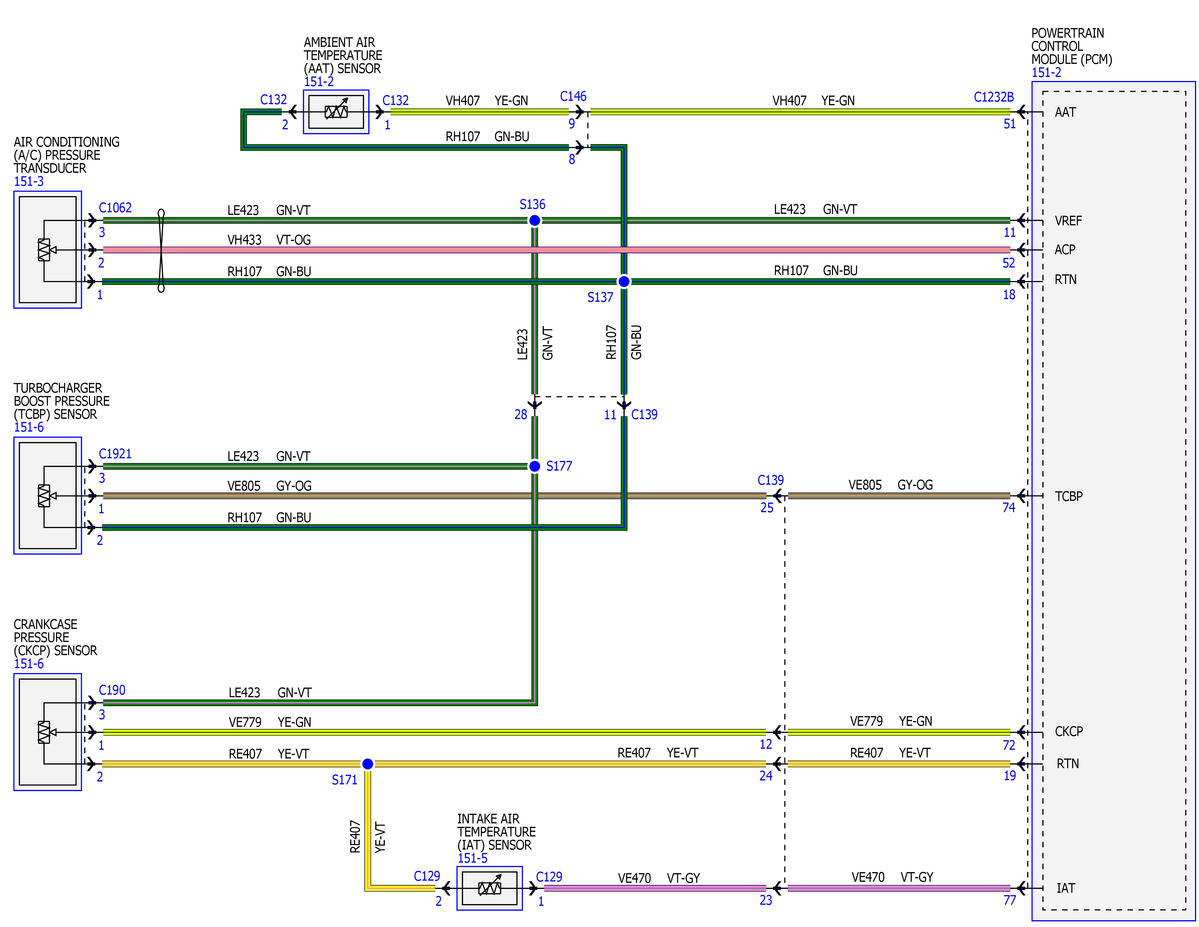The width and height of the screenshot is (1199, 927).
Task: Select the Turbocharger Boost Pressure sensor symbol
Action: (x=47, y=496)
